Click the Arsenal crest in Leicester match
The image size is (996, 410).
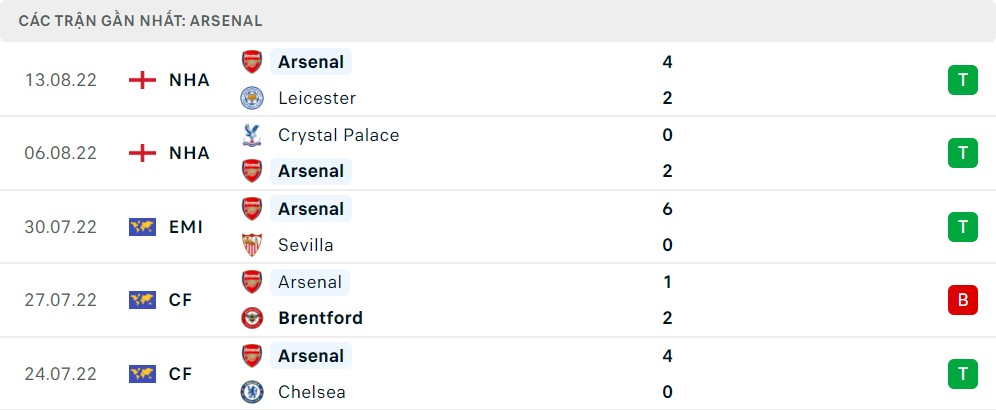[x=252, y=62]
